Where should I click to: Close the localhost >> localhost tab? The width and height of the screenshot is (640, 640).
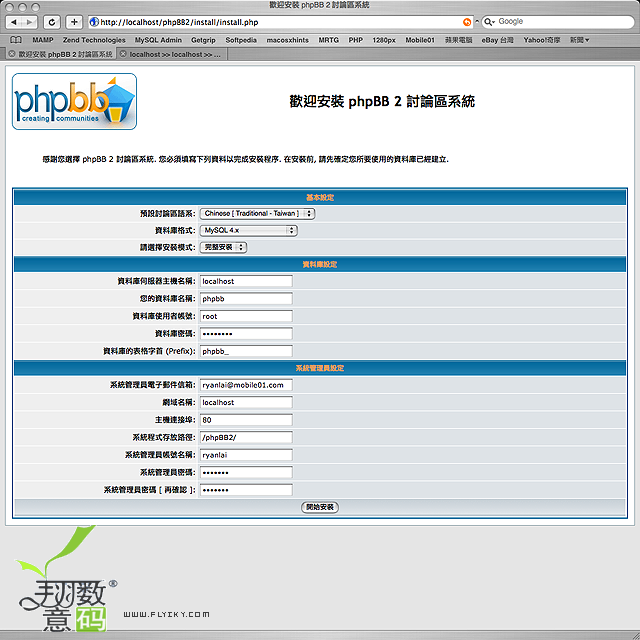(123, 54)
